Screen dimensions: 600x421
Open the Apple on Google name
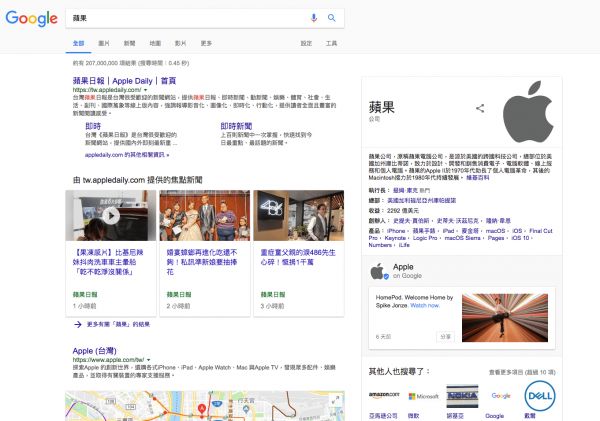tap(403, 267)
